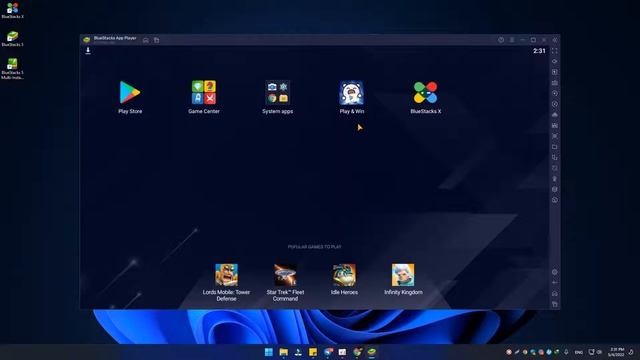Viewport: 640px width, 360px height.
Task: Click the 2:31 Android clock text
Action: click(539, 51)
